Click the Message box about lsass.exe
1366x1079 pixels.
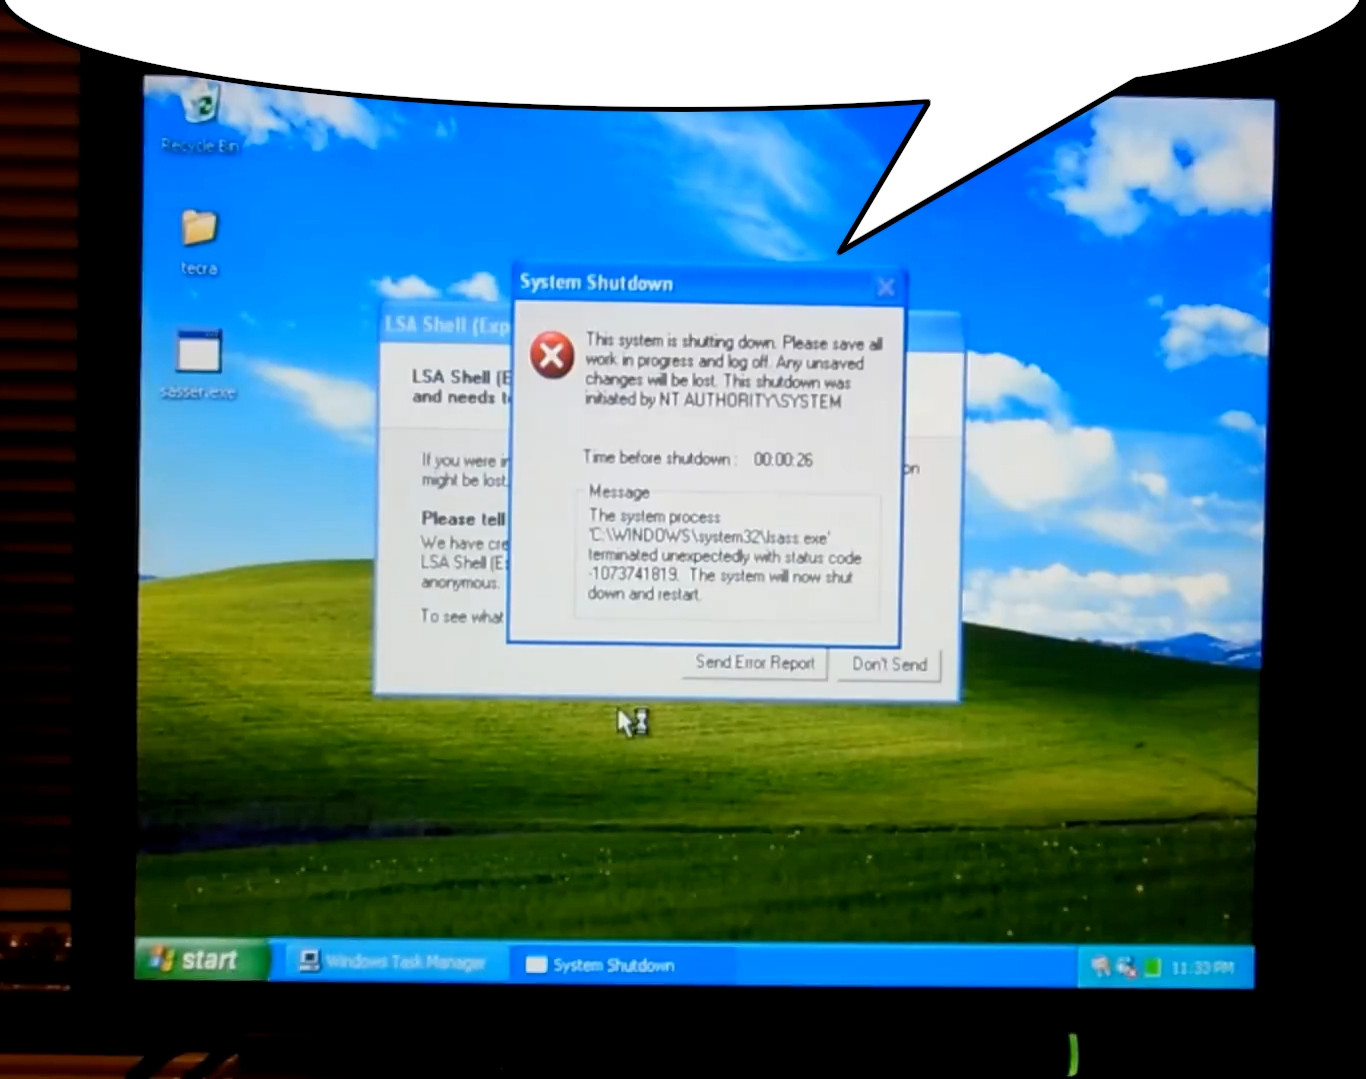pyautogui.click(x=727, y=555)
